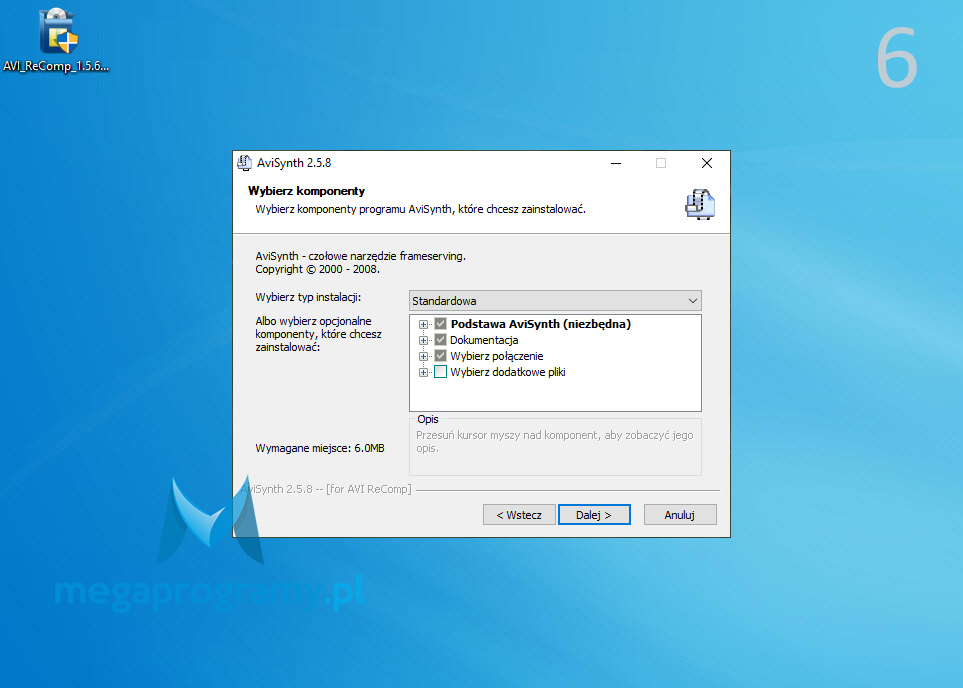Select the Wybierz dodatkowe pliki row label
Image resolution: width=963 pixels, height=688 pixels.
coord(508,372)
